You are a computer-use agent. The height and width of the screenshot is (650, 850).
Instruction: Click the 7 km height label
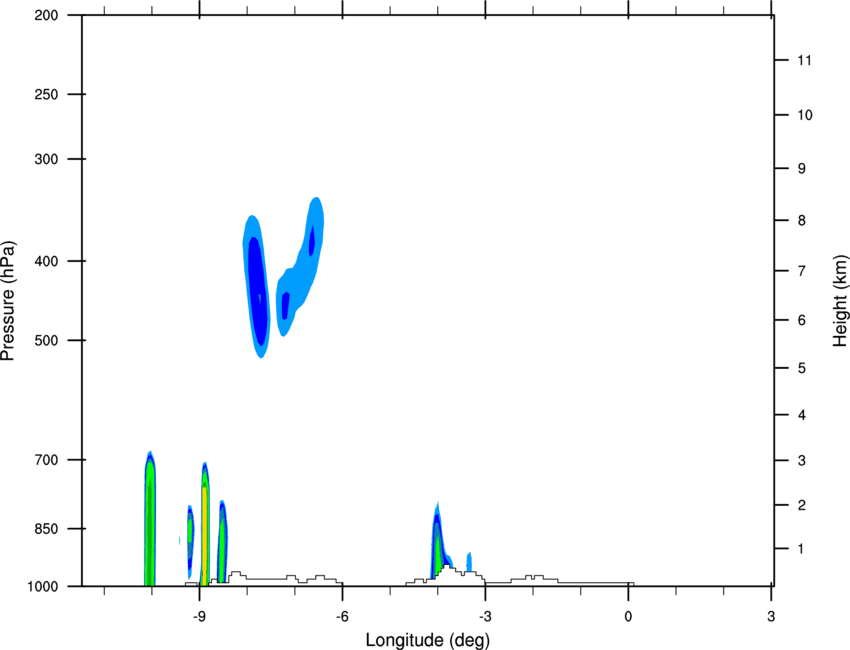(801, 271)
